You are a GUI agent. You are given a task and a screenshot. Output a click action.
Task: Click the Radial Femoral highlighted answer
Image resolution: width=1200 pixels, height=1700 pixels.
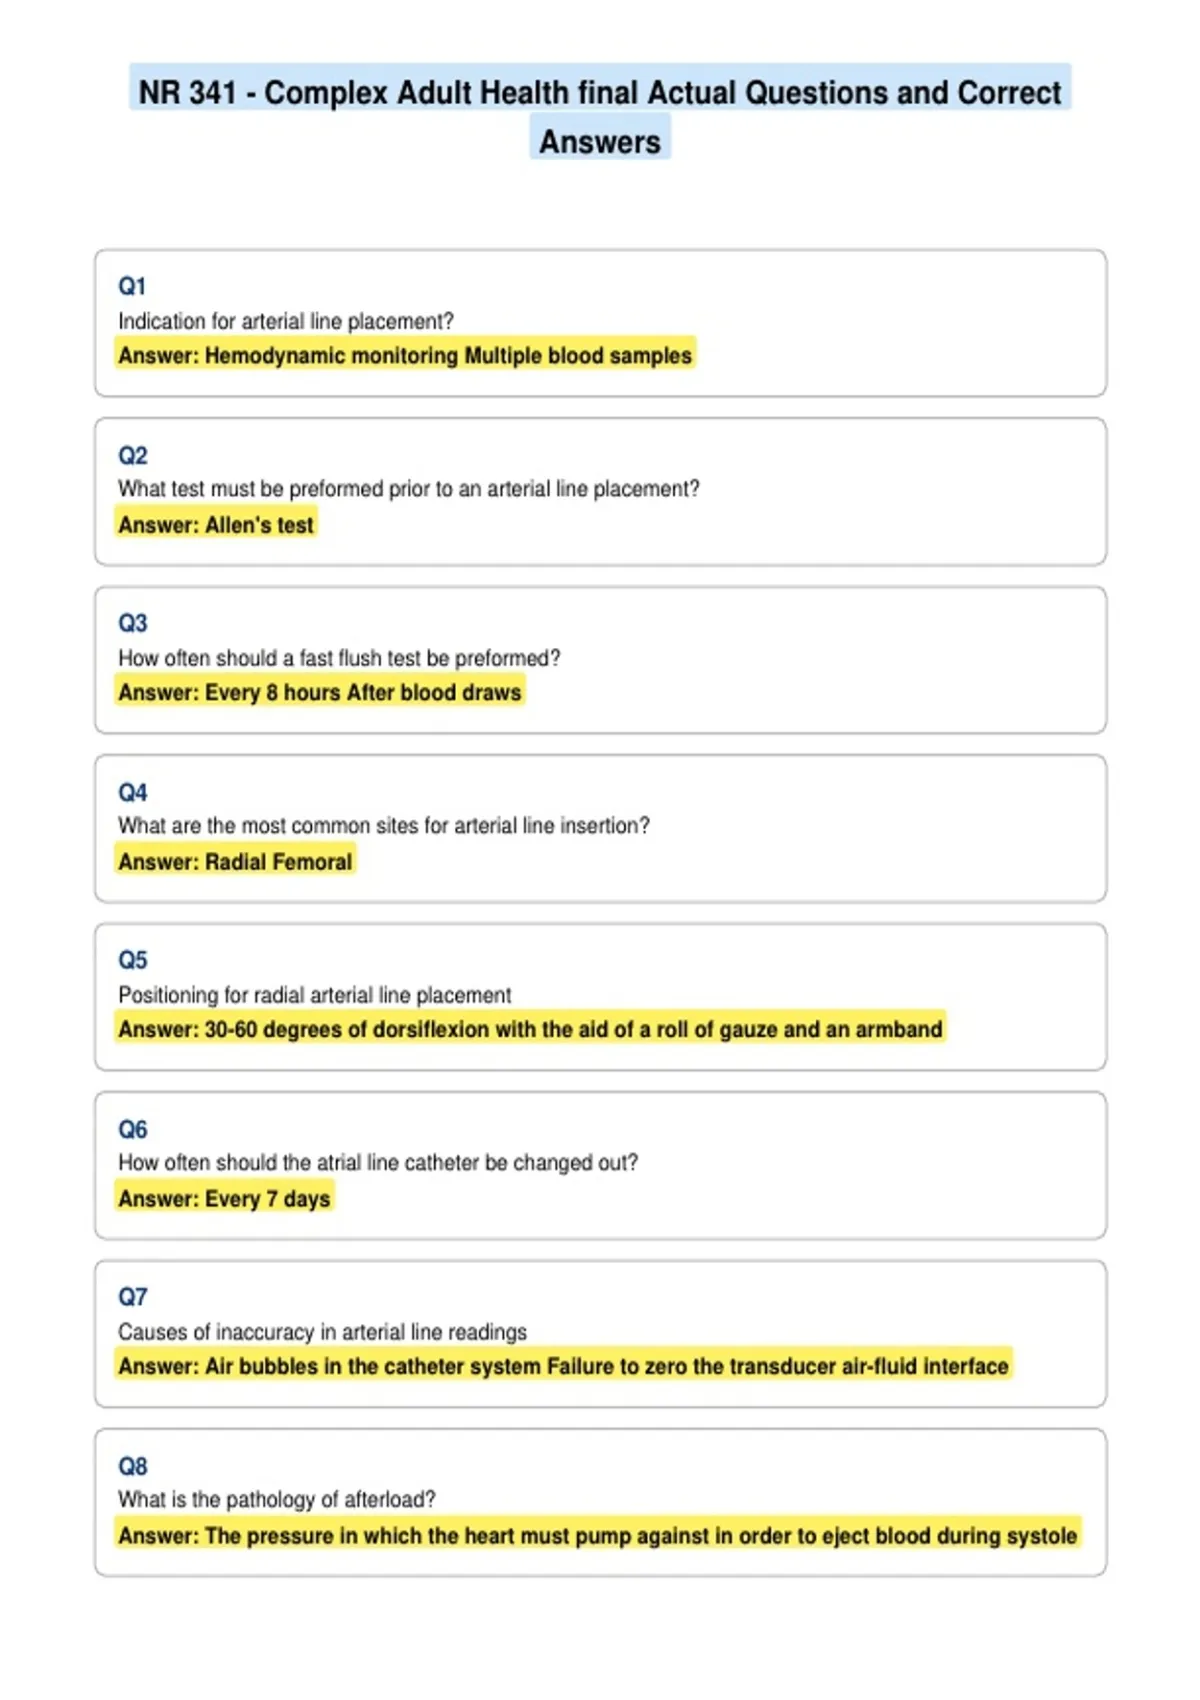(235, 861)
